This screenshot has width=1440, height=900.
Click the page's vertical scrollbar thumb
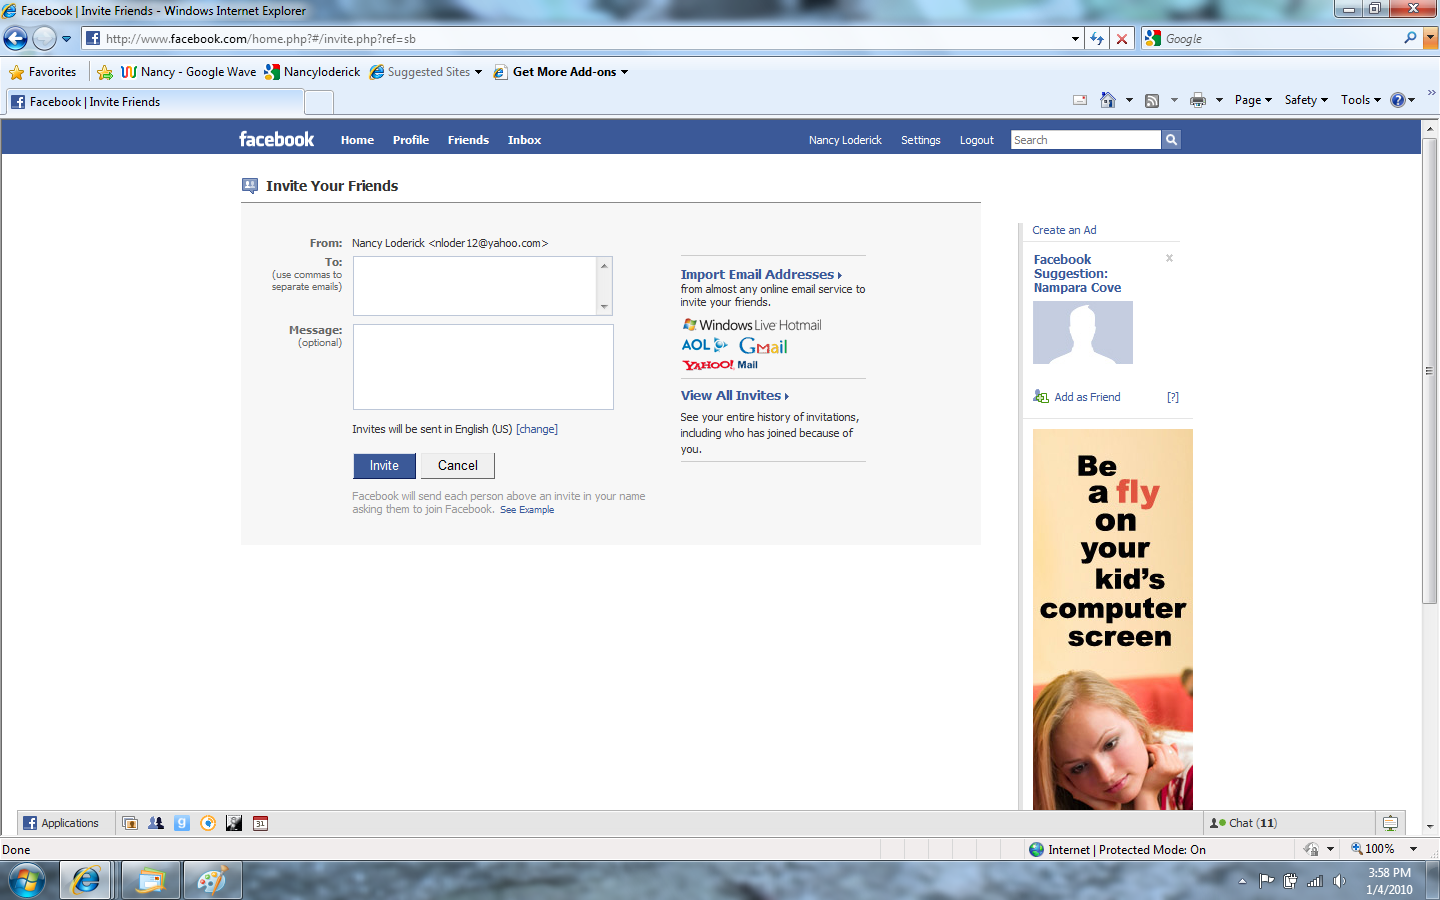[x=1429, y=370]
